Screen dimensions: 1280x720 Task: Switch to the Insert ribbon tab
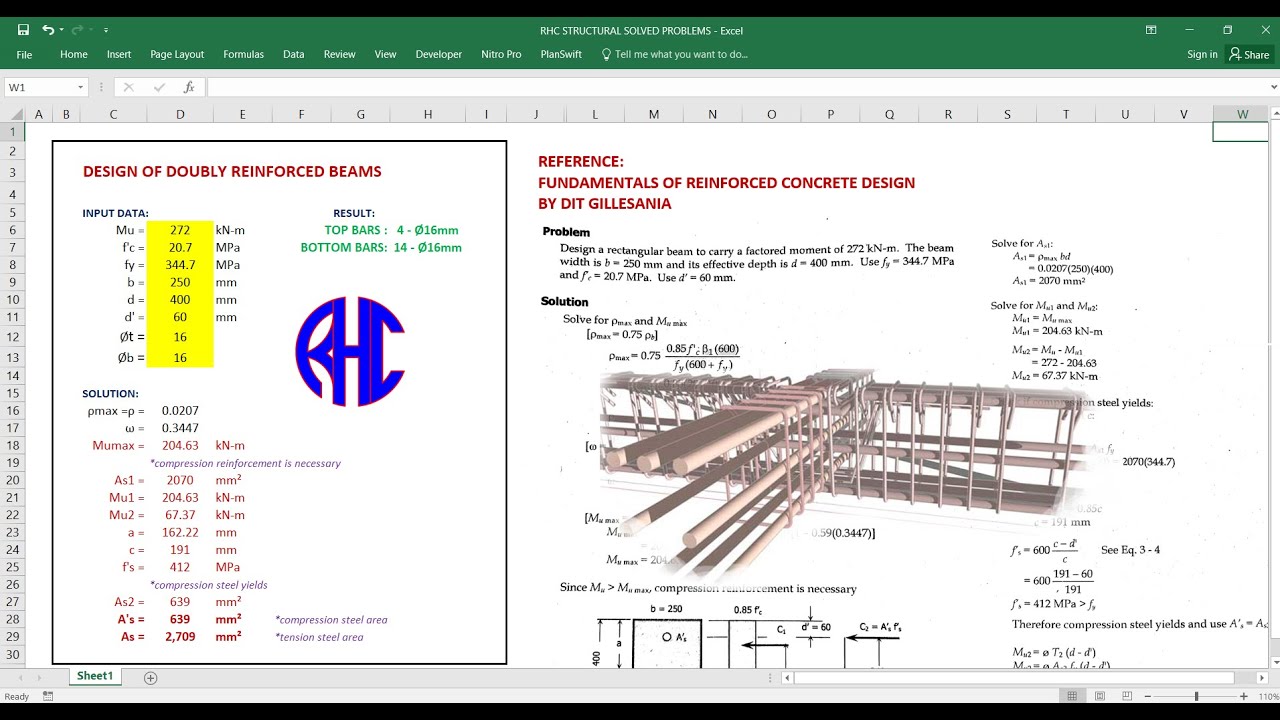119,54
